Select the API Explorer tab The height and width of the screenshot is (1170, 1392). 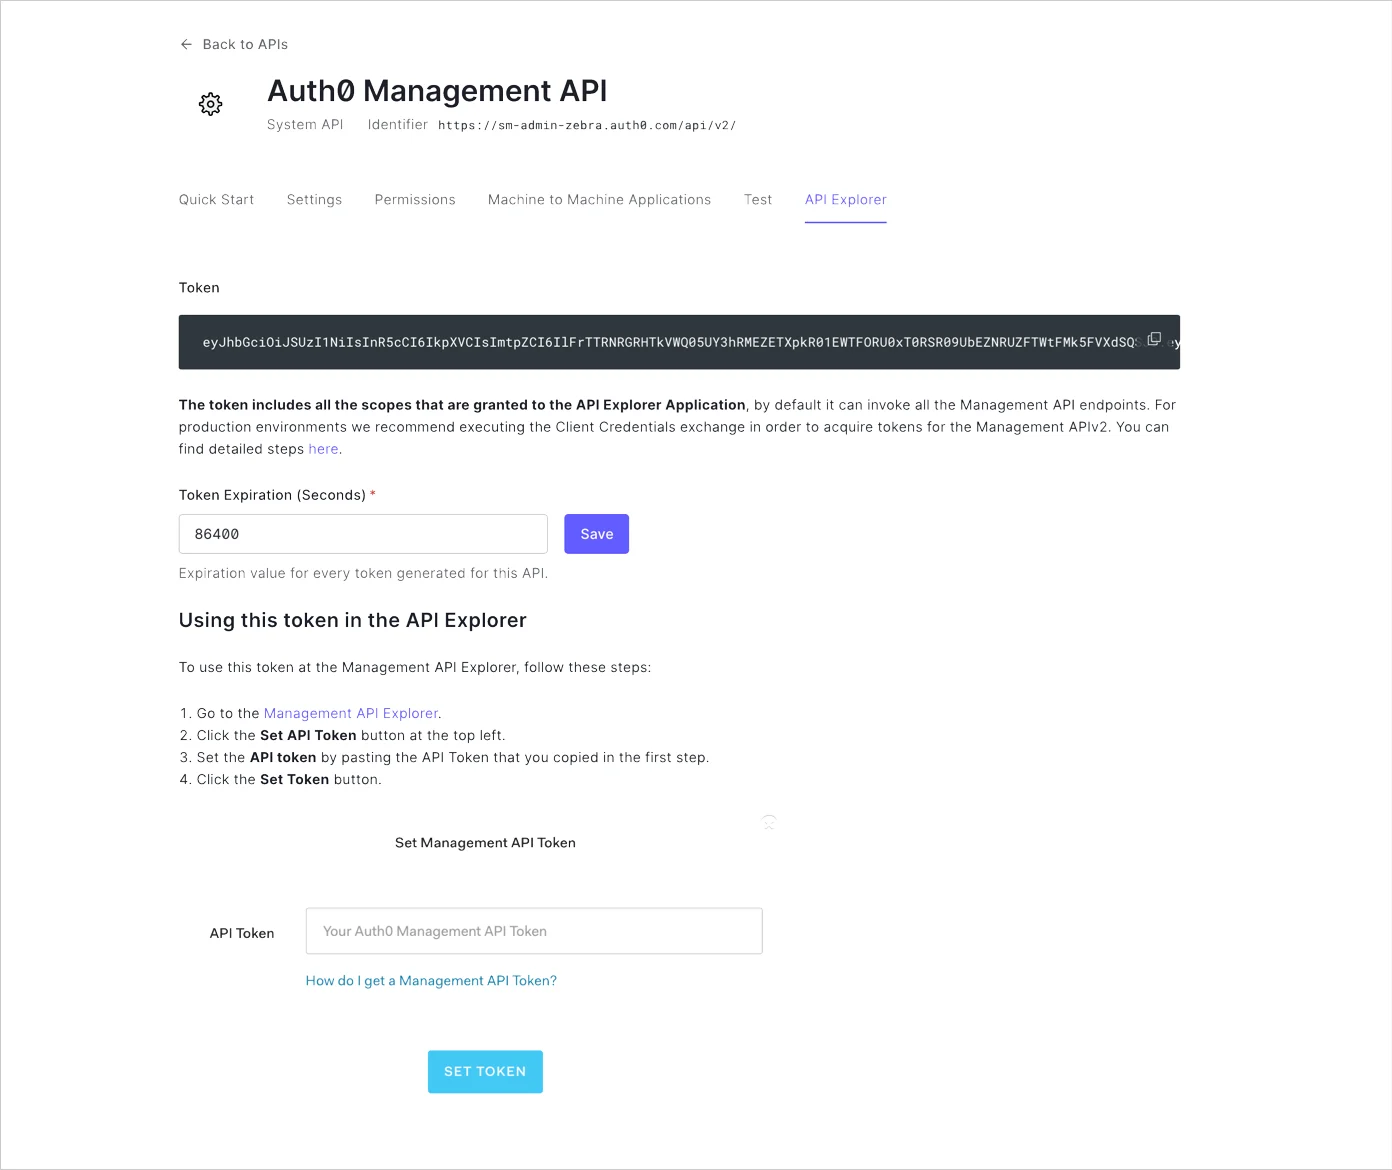(x=846, y=200)
